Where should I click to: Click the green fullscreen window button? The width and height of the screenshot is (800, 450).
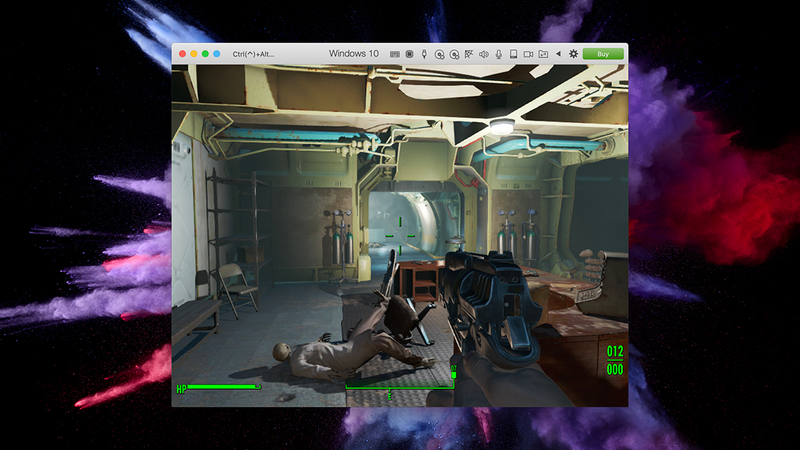pyautogui.click(x=205, y=54)
